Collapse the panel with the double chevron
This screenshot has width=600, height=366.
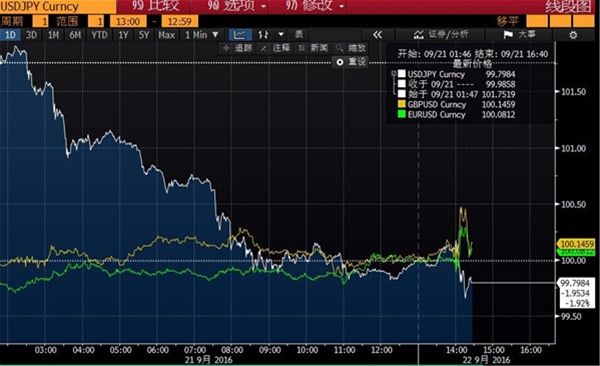[377, 35]
